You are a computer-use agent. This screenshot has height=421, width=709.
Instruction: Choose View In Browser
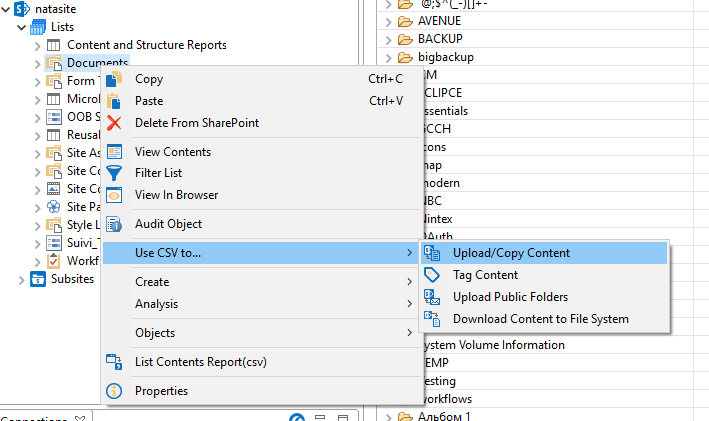pos(262,195)
